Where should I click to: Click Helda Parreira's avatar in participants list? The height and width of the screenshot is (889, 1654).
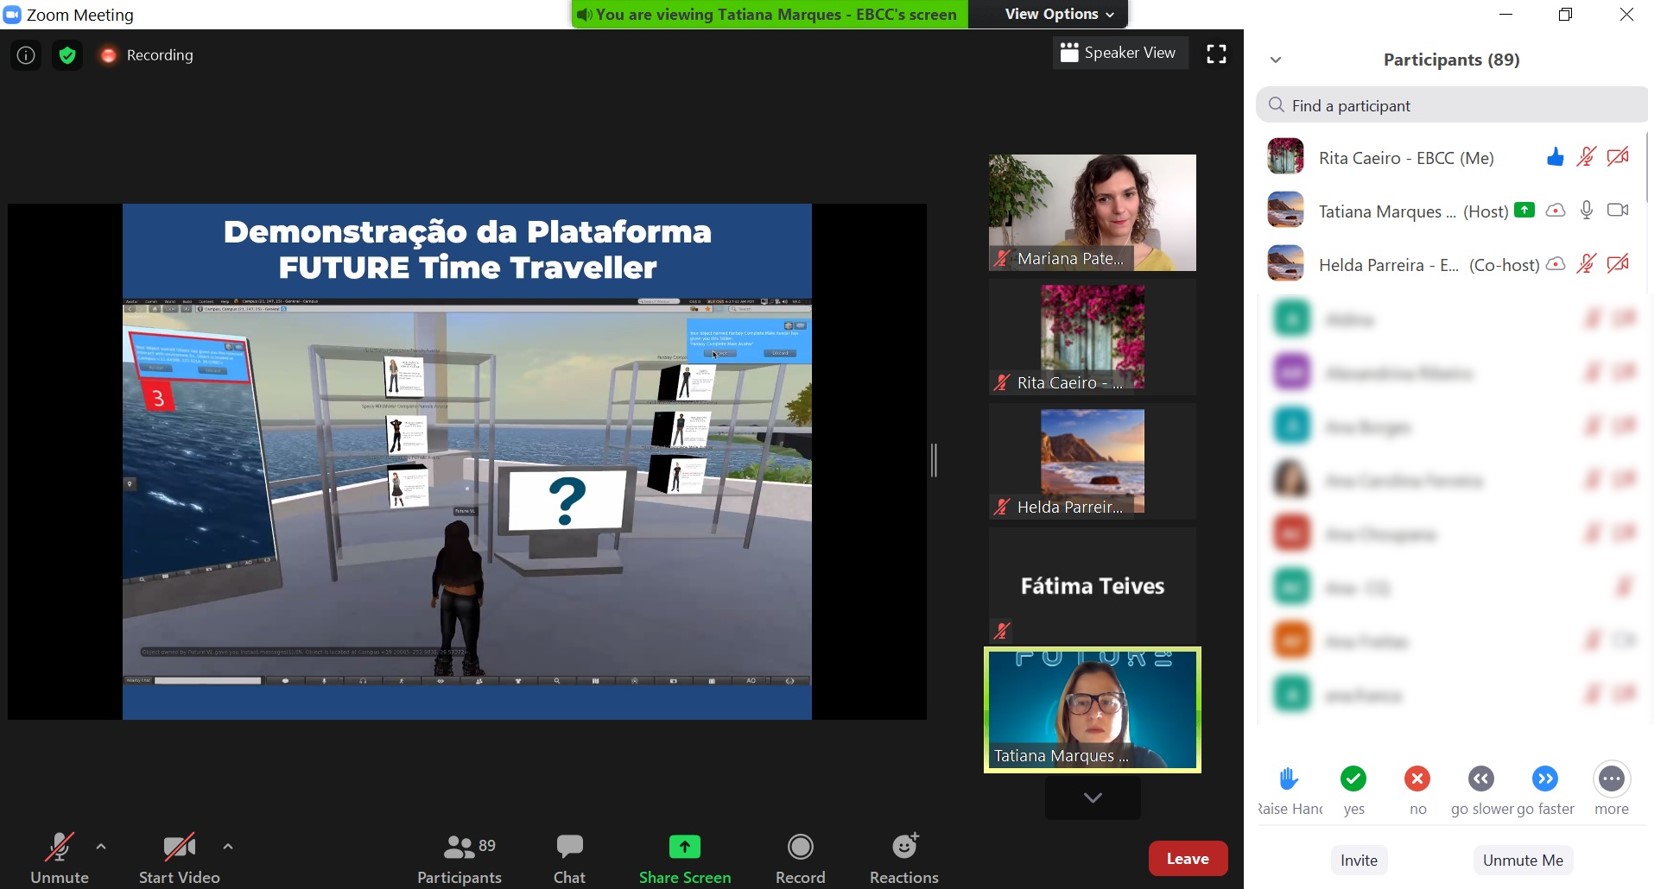click(1286, 264)
